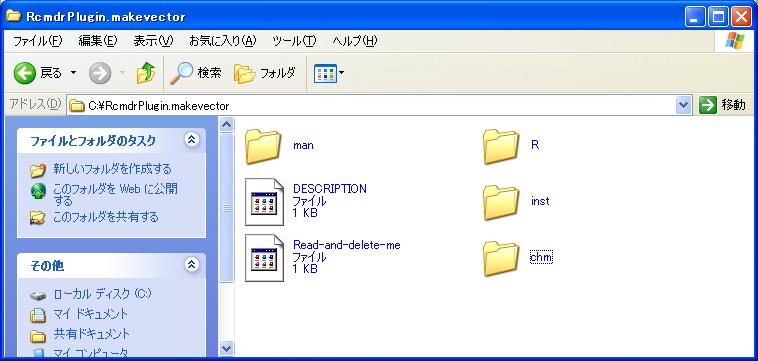The image size is (758, 361).
Task: Click the address bar path field
Action: (x=372, y=105)
